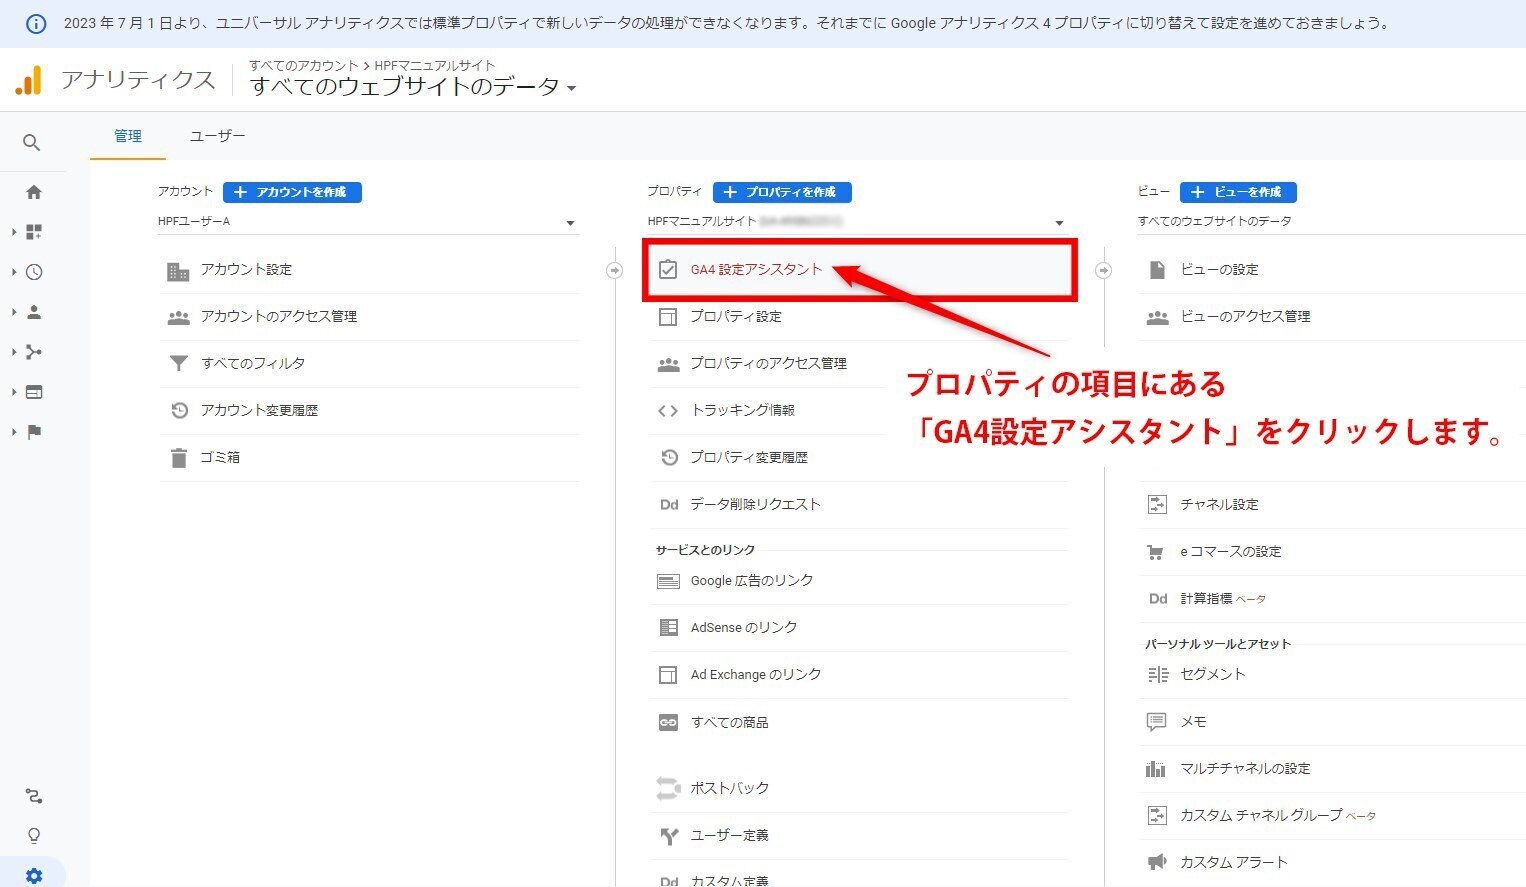Open search with the magnifier icon in sidebar
Viewport: 1526px width, 887px height.
pyautogui.click(x=32, y=143)
